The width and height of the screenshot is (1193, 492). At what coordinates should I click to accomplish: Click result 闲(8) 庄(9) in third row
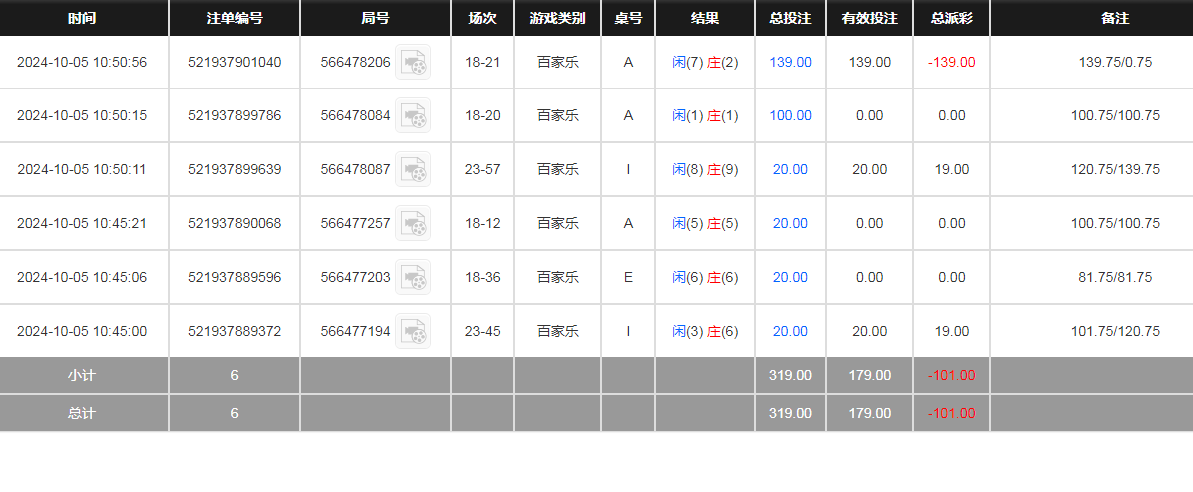coord(705,170)
